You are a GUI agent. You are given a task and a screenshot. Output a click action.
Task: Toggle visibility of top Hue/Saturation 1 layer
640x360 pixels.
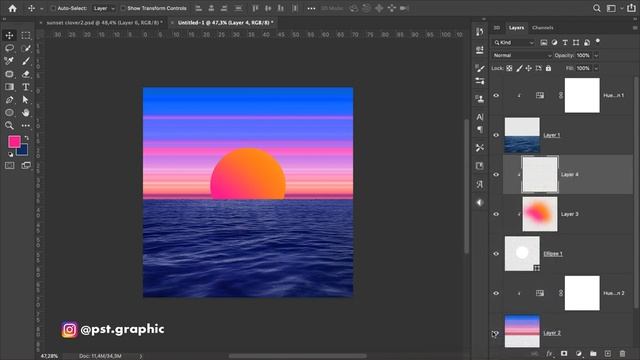tap(496, 96)
